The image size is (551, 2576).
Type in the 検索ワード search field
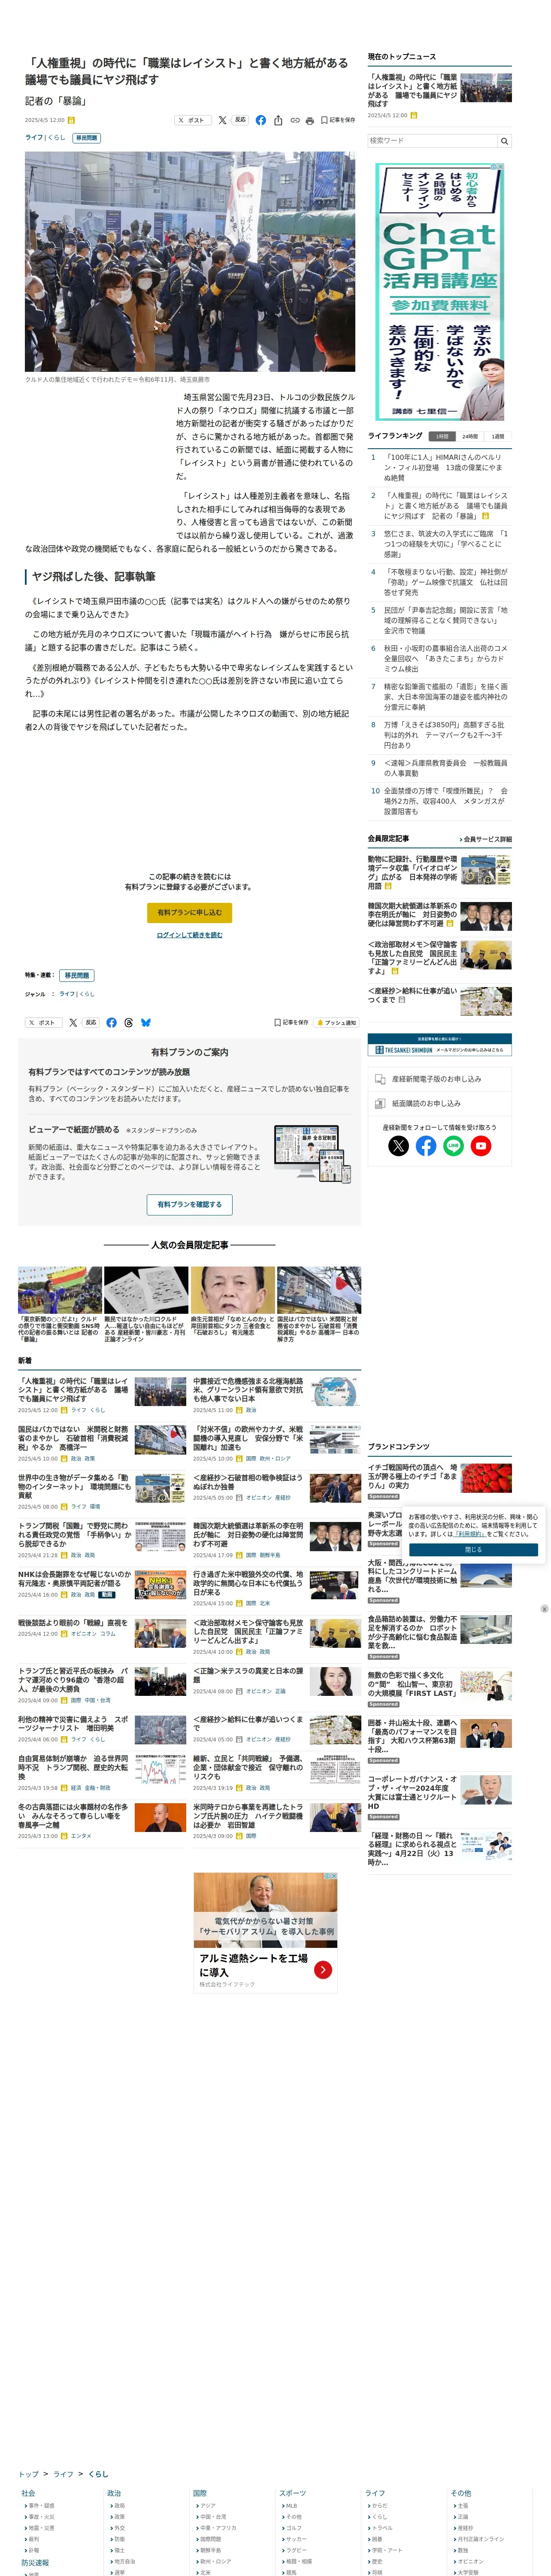tap(432, 141)
